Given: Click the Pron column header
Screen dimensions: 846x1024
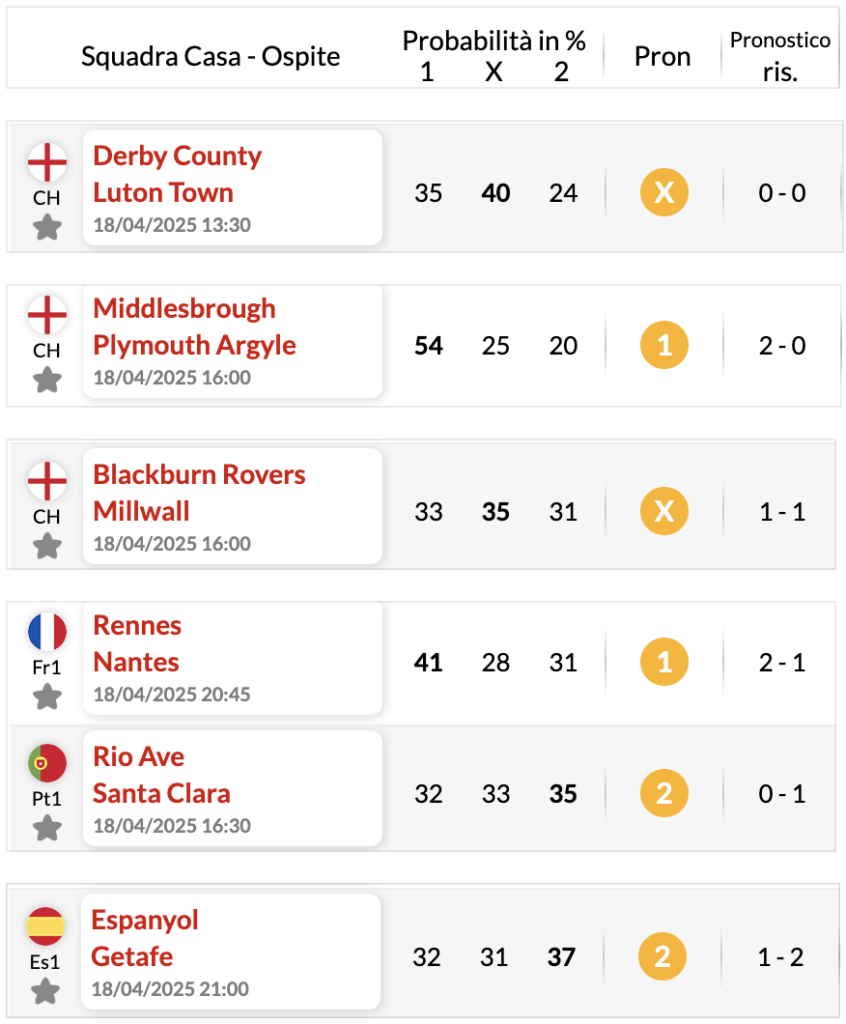Looking at the screenshot, I should [662, 57].
